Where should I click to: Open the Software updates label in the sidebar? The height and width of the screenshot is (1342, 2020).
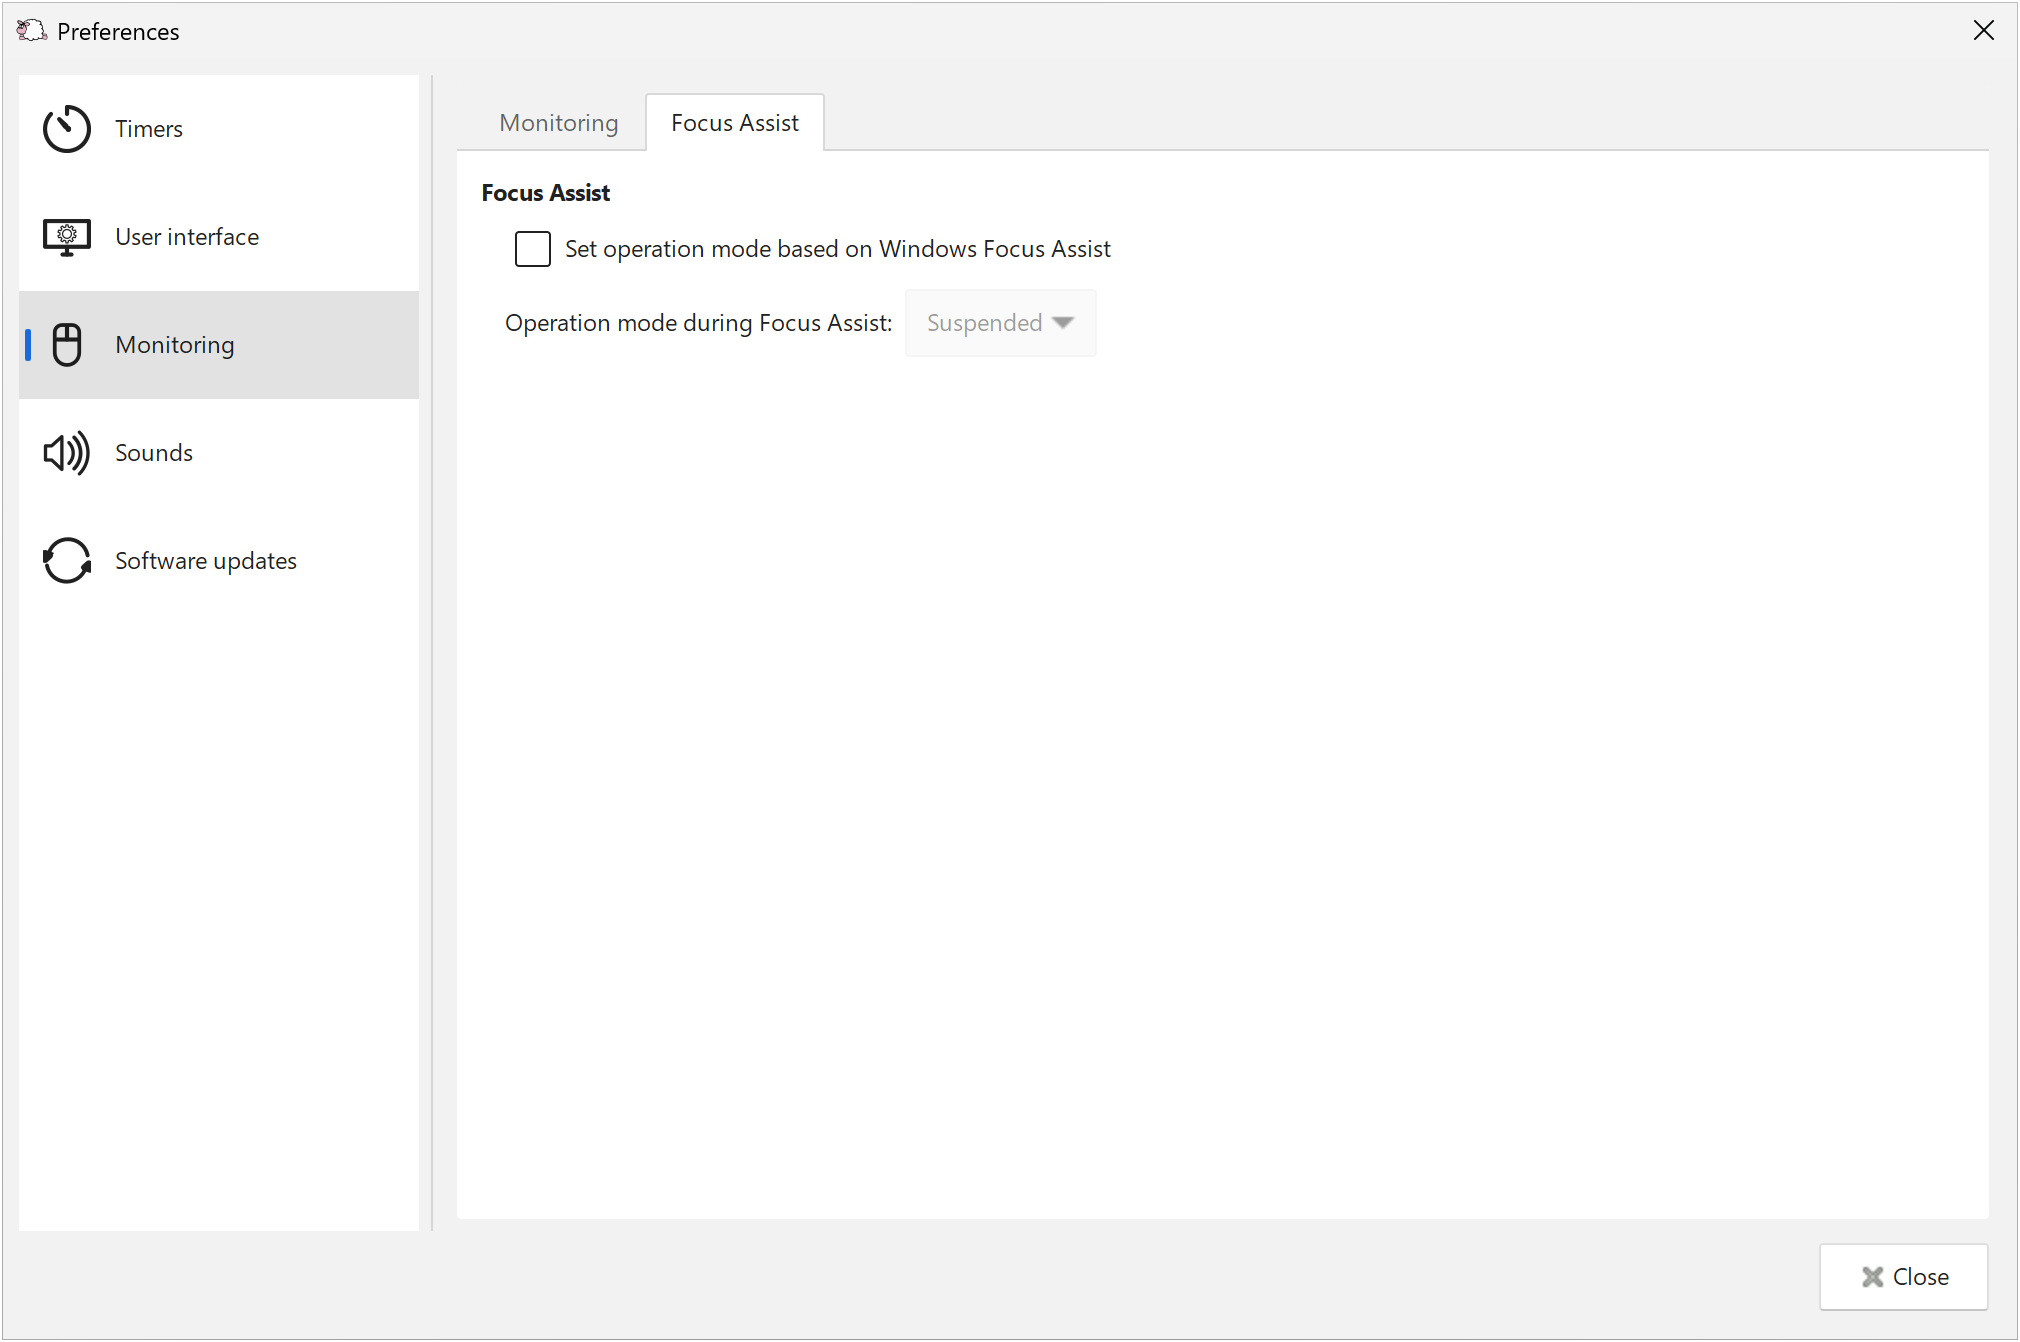tap(206, 561)
